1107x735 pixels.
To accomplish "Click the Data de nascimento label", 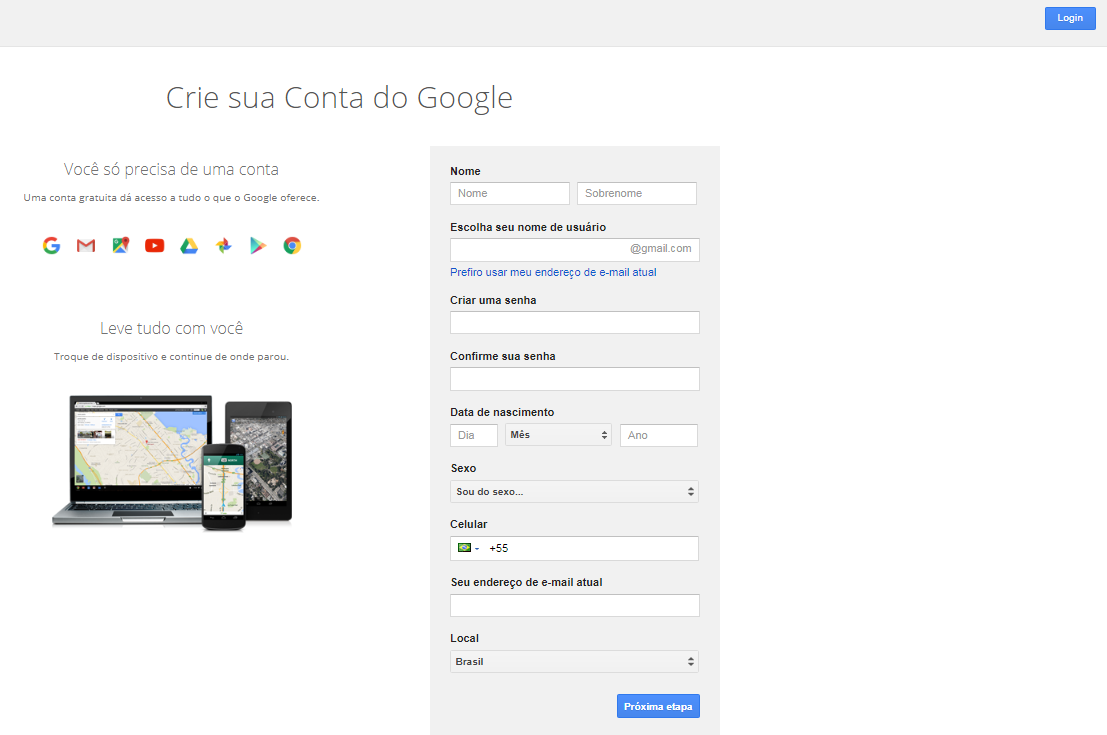I will point(502,412).
